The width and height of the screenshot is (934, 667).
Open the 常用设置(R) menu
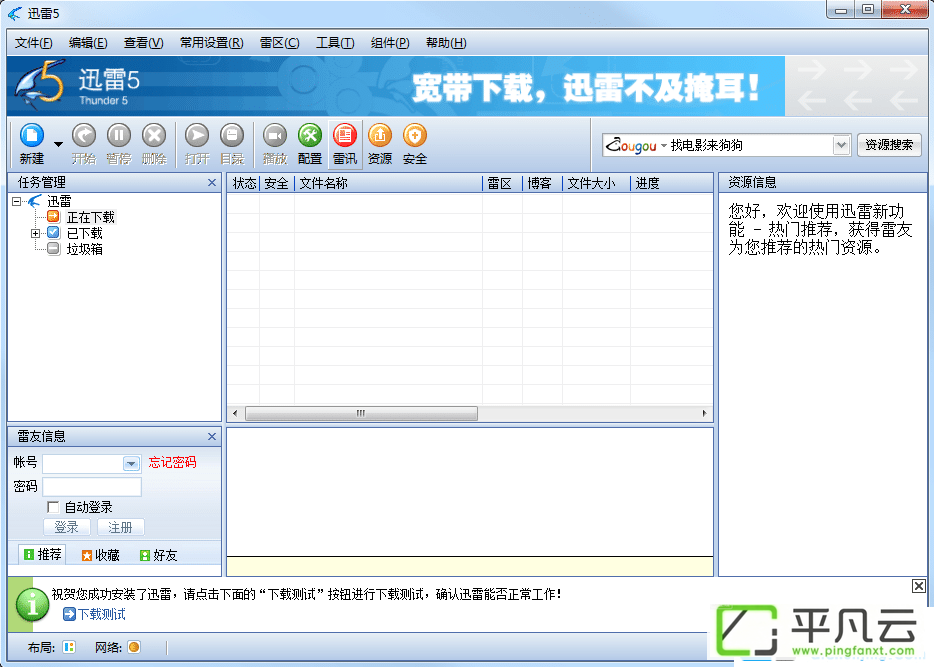211,43
